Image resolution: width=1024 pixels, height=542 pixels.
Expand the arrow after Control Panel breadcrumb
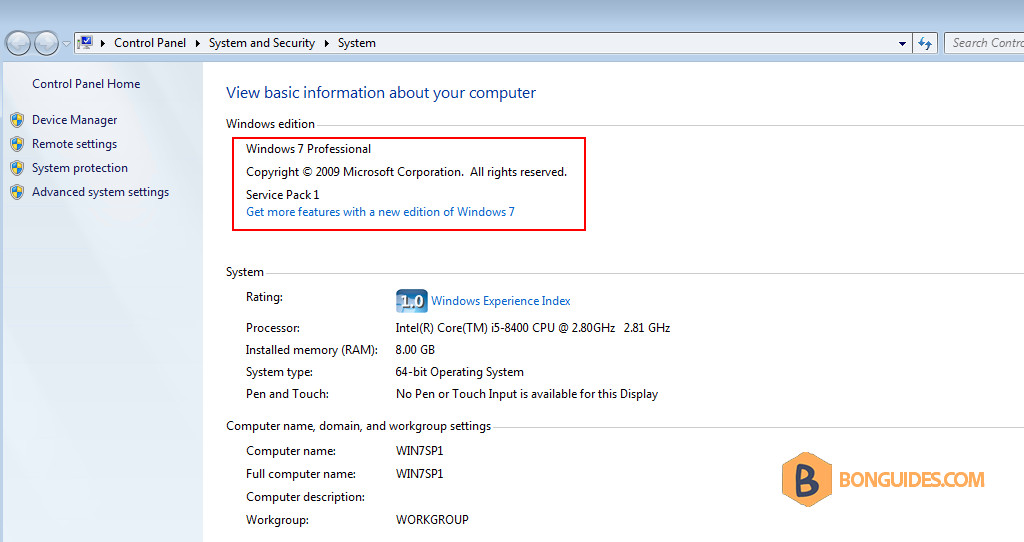197,43
